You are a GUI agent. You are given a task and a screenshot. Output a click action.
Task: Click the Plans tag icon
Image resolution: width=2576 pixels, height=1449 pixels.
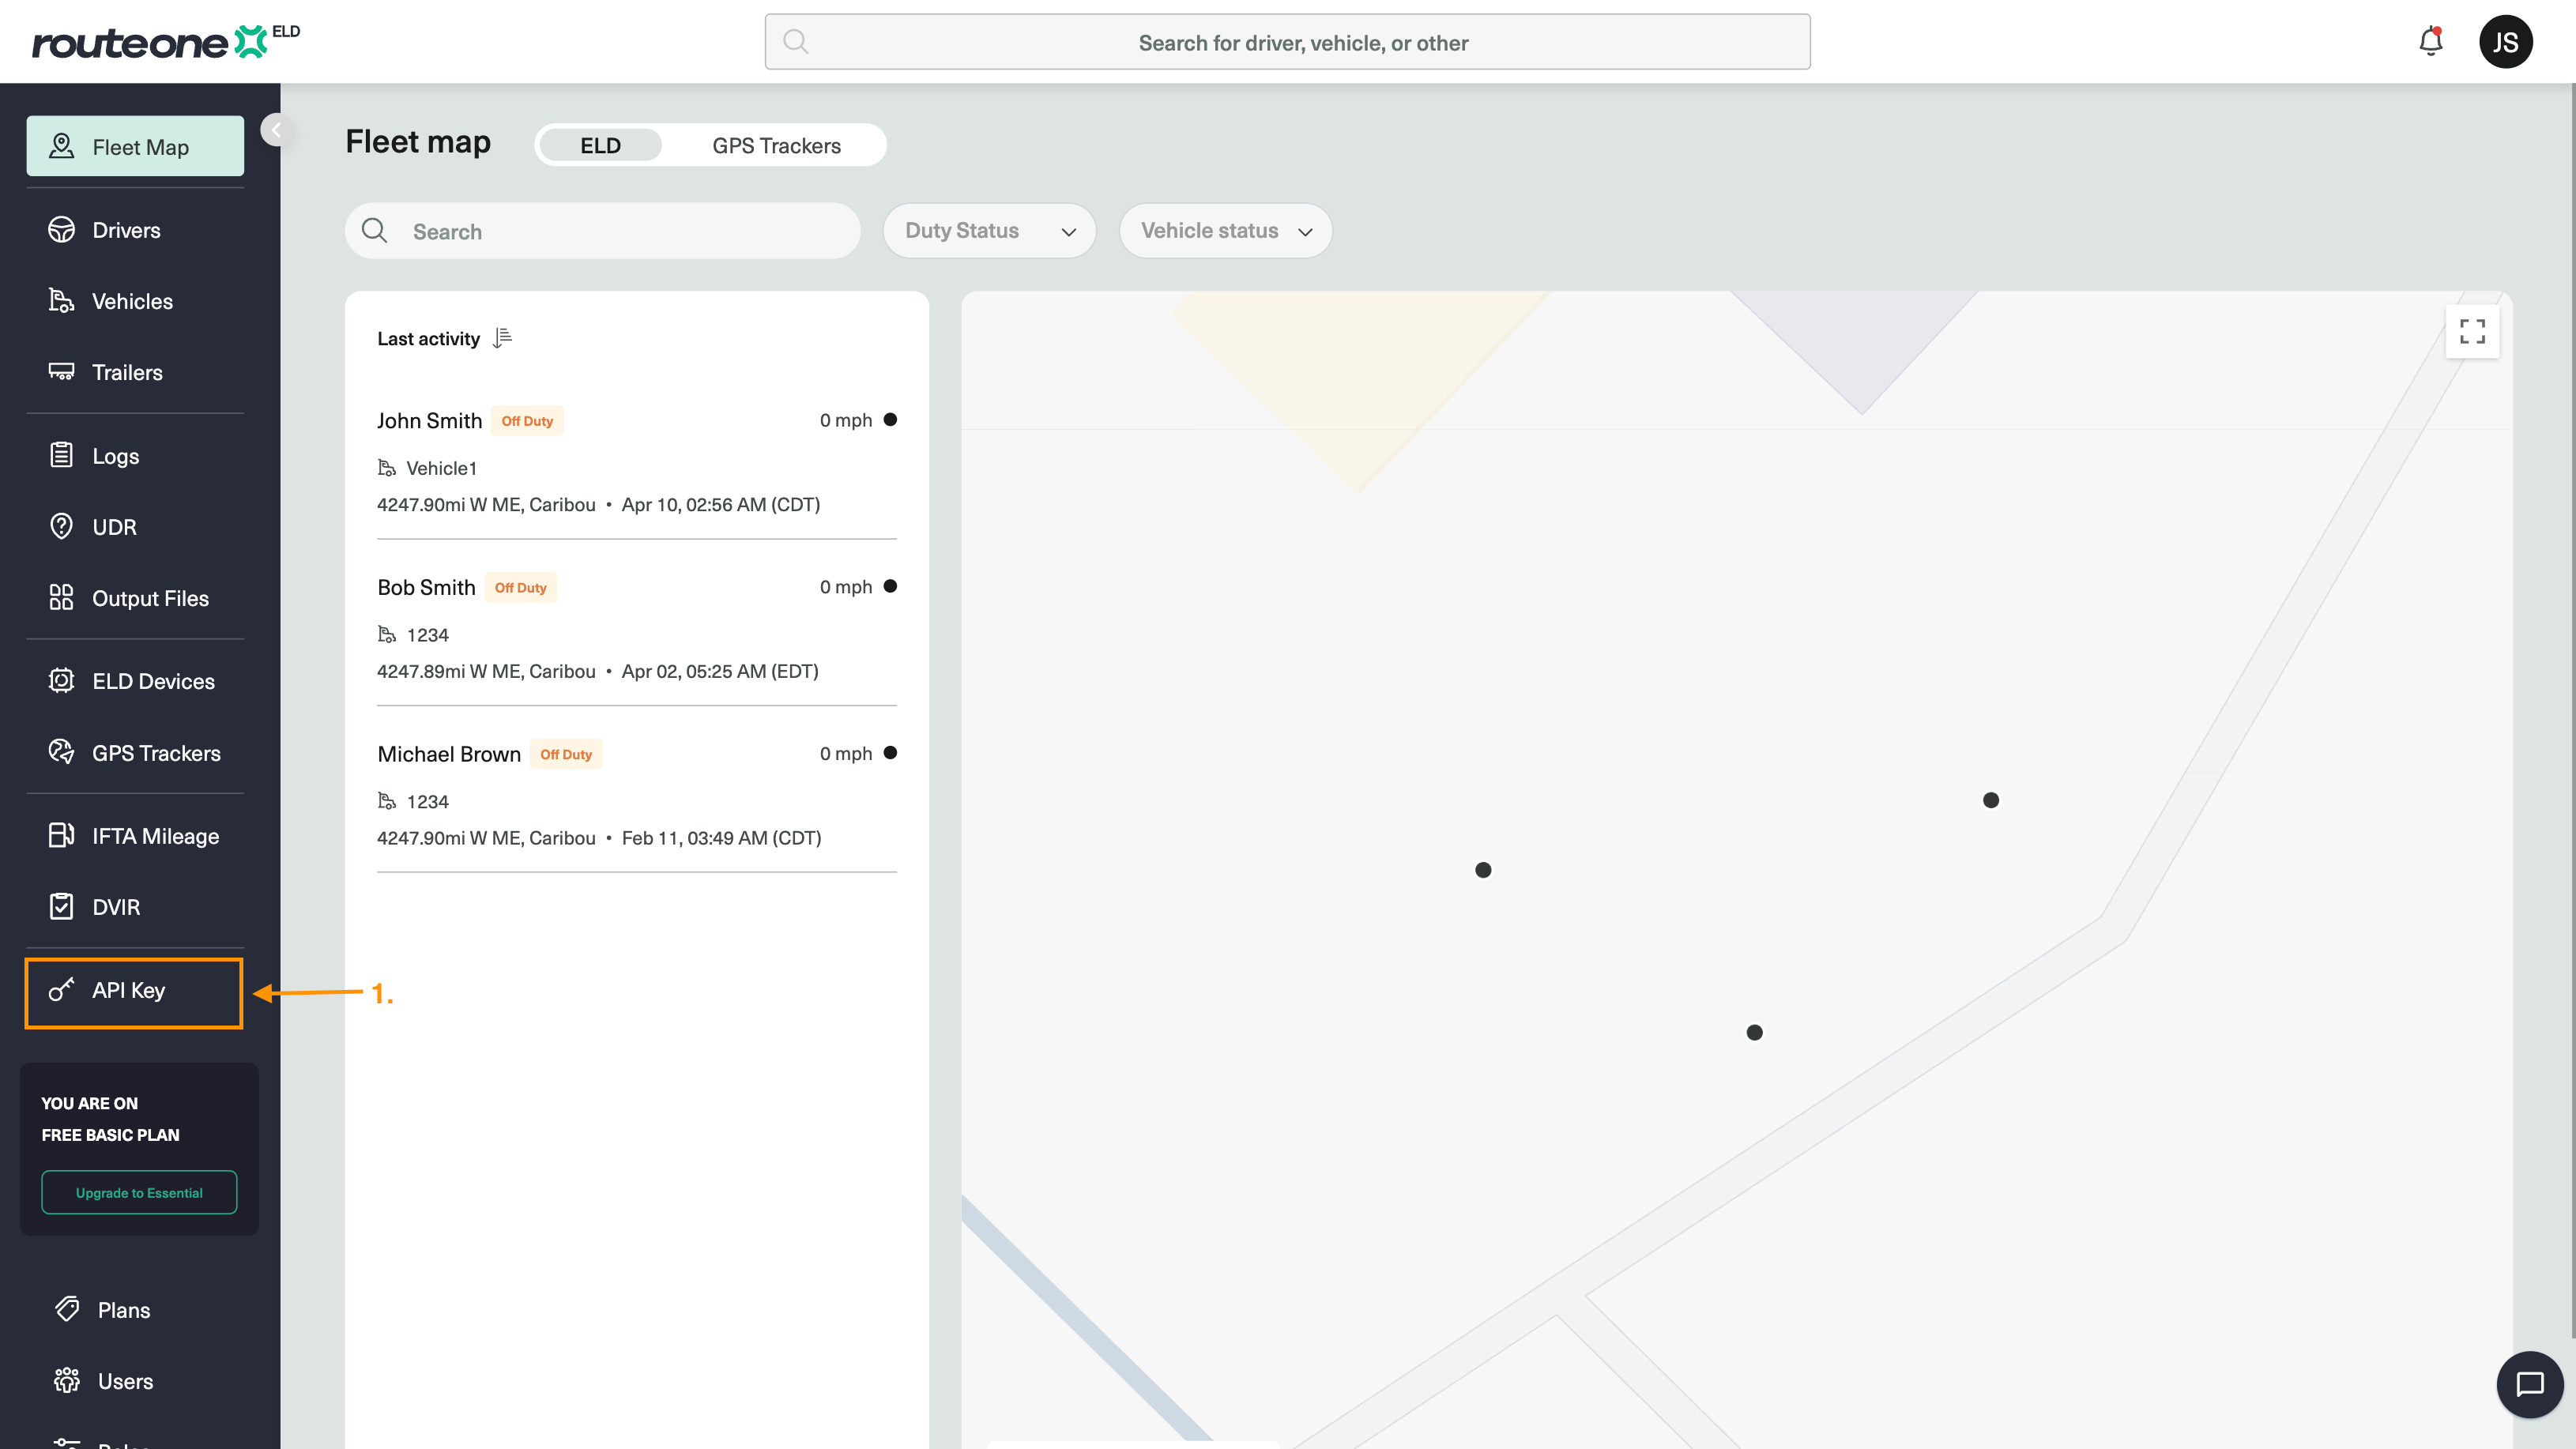click(67, 1309)
